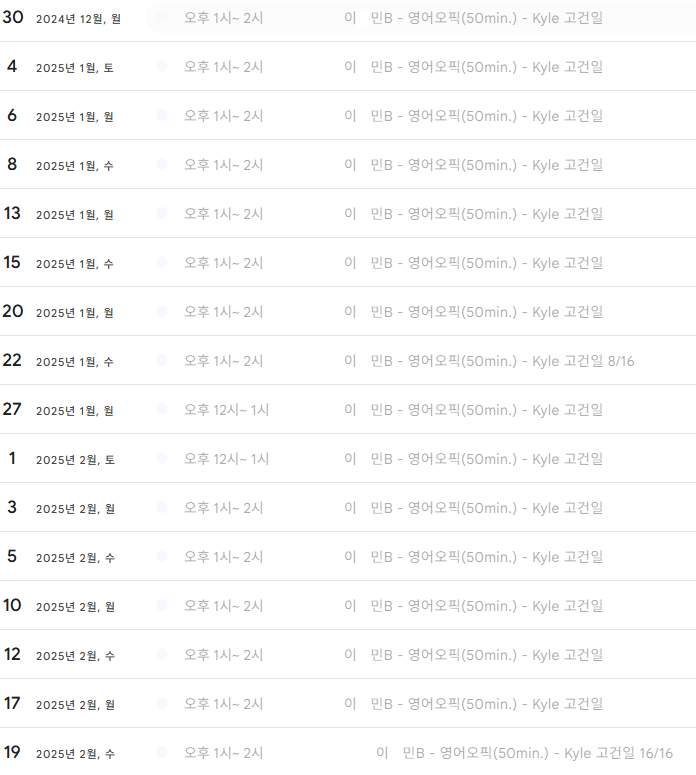Viewport: 696px width, 775px height.
Task: Open day 4 of January 2025
Action: [12, 66]
